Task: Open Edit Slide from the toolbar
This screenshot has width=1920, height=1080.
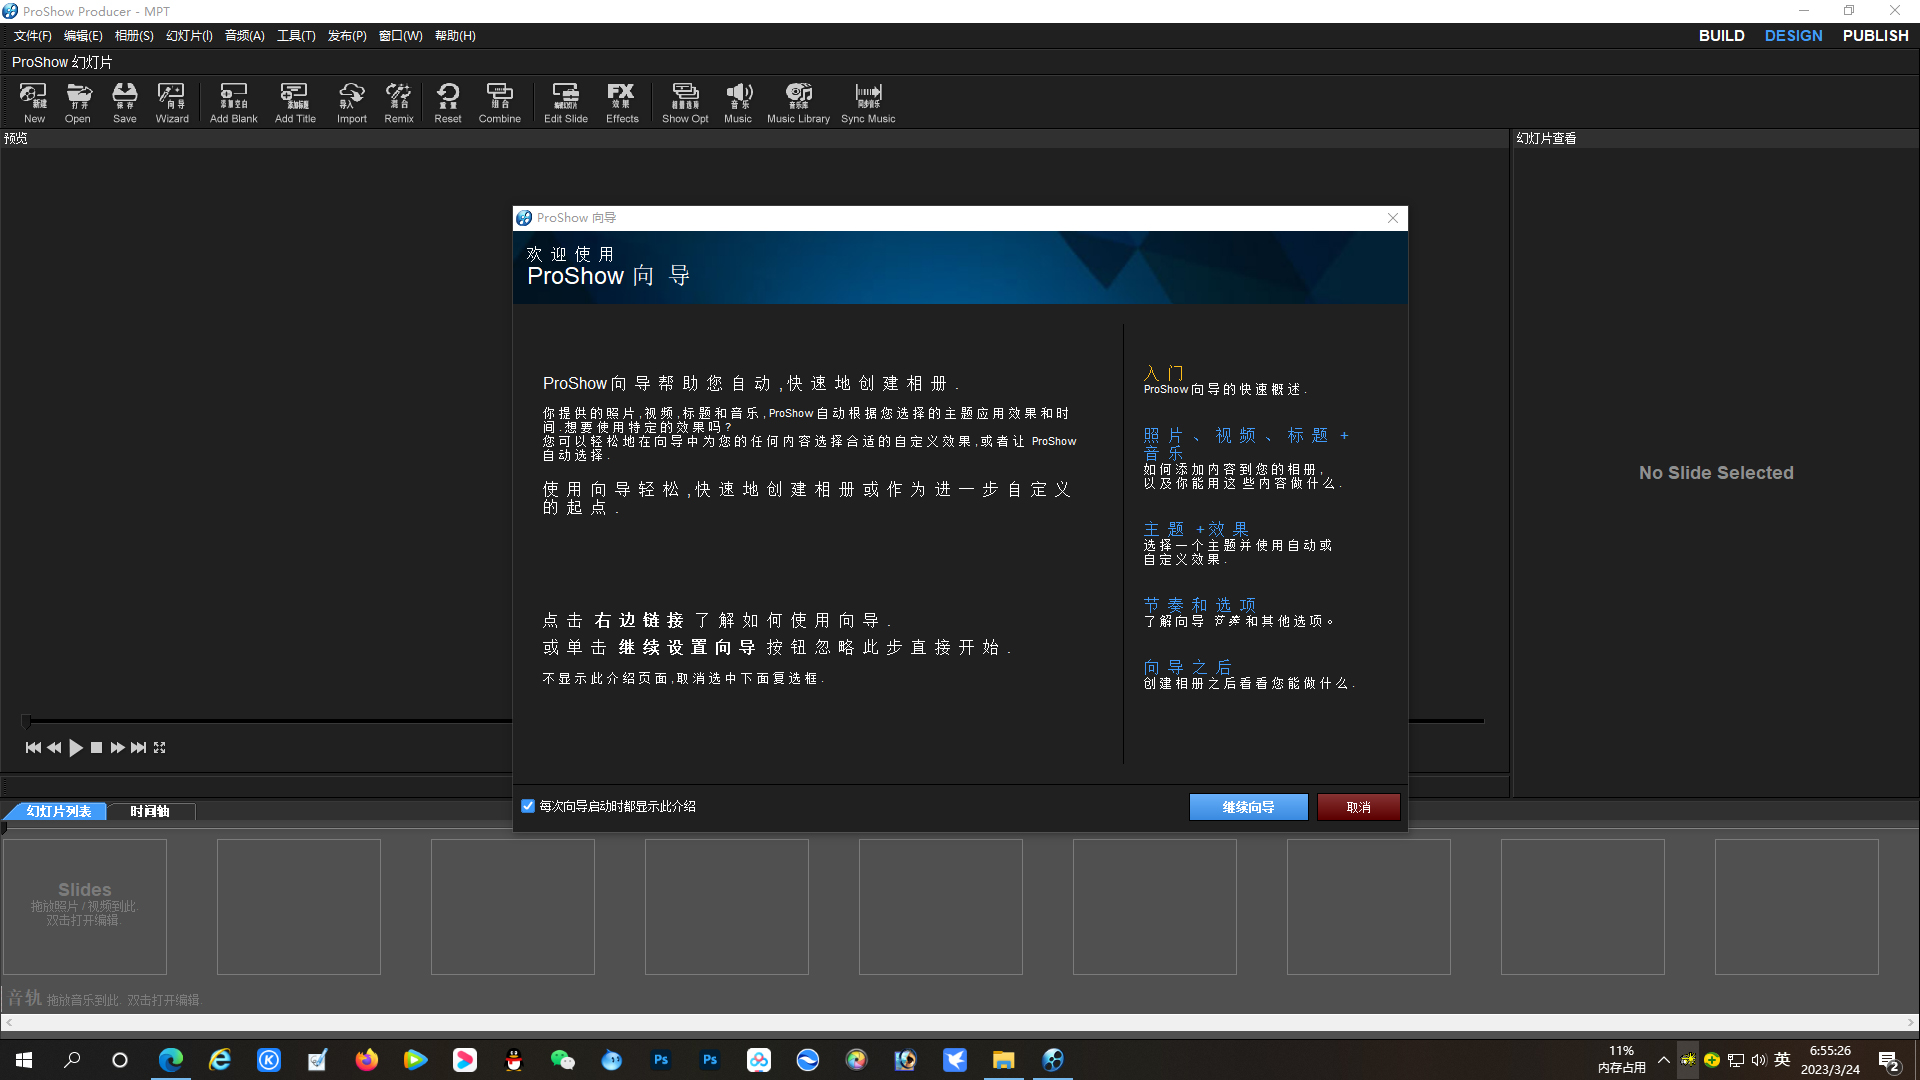Action: click(566, 103)
